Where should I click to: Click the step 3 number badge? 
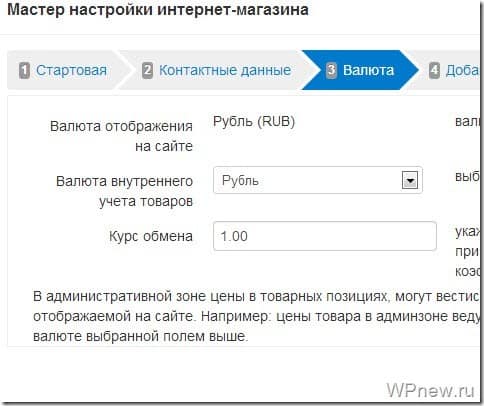(331, 71)
